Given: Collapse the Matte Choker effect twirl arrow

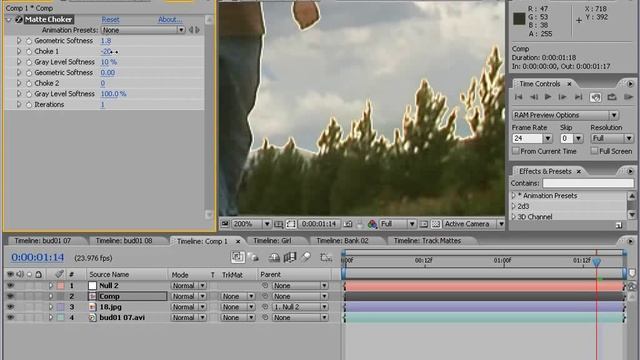Looking at the screenshot, I should pyautogui.click(x=9, y=20).
